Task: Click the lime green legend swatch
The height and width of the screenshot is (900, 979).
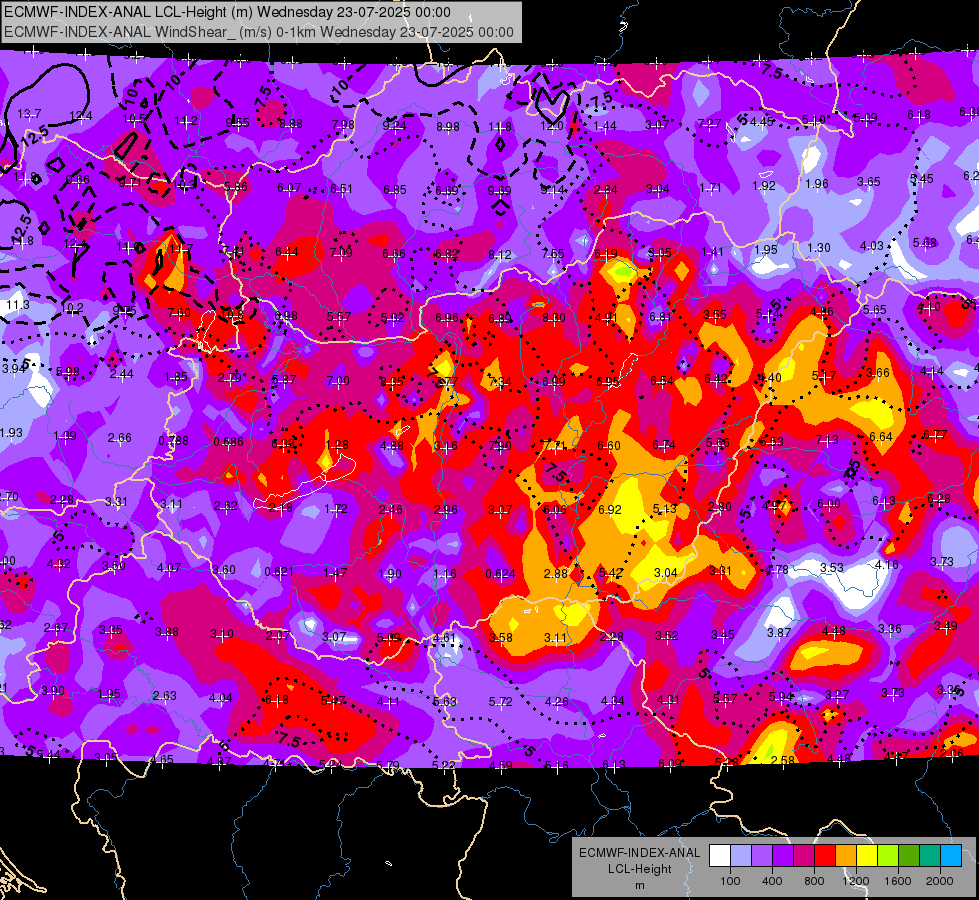Action: coord(888,856)
